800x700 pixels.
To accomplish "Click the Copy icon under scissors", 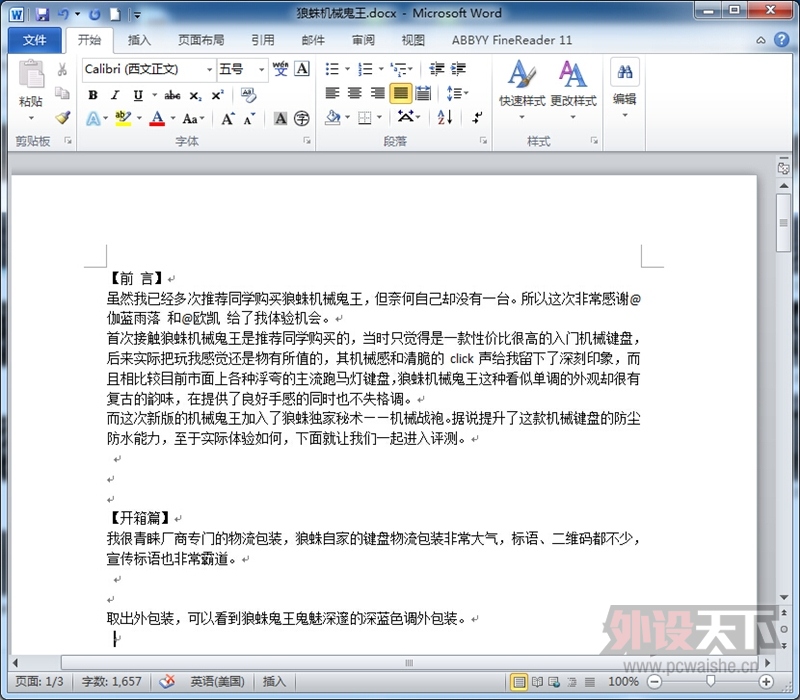I will click(x=62, y=93).
